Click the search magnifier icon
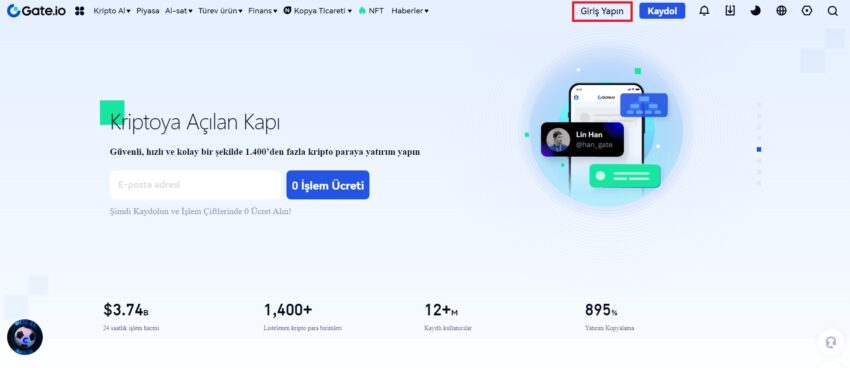Viewport: 850px width, 368px height. point(833,11)
